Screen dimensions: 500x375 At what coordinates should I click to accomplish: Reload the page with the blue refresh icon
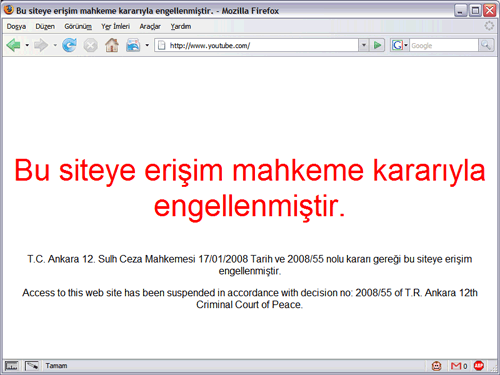tap(69, 45)
